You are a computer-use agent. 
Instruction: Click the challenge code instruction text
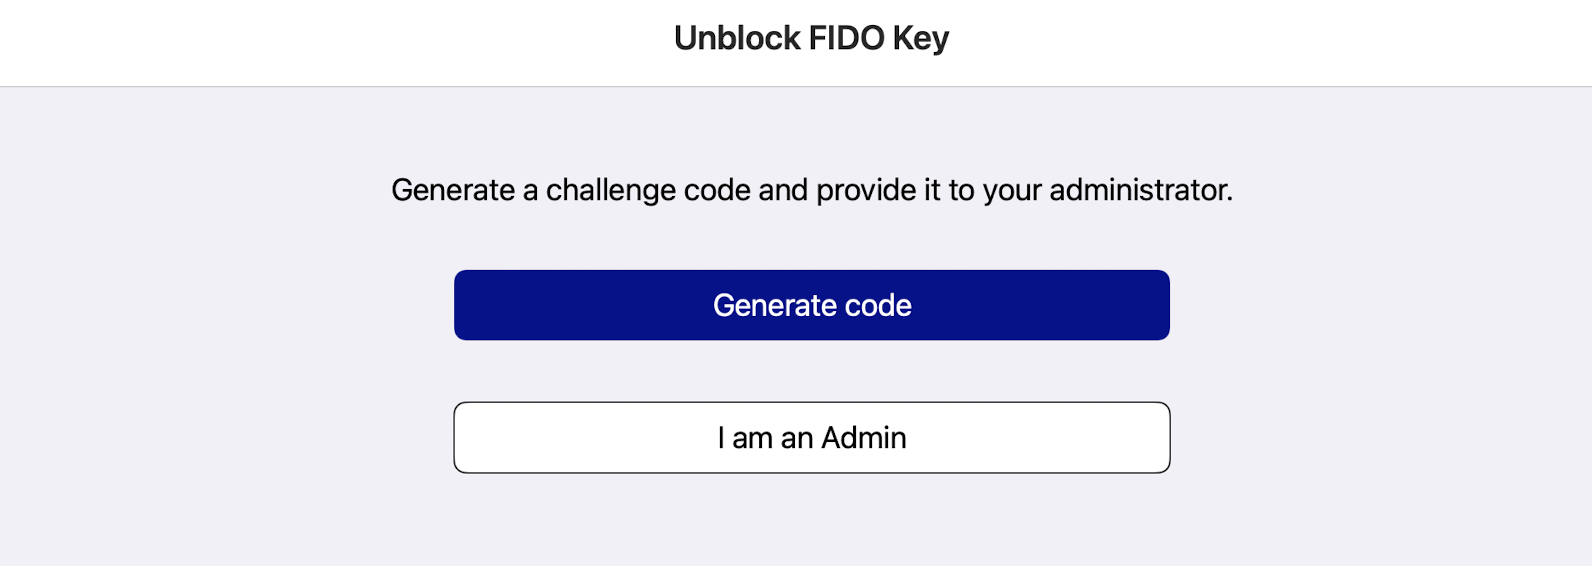click(811, 190)
